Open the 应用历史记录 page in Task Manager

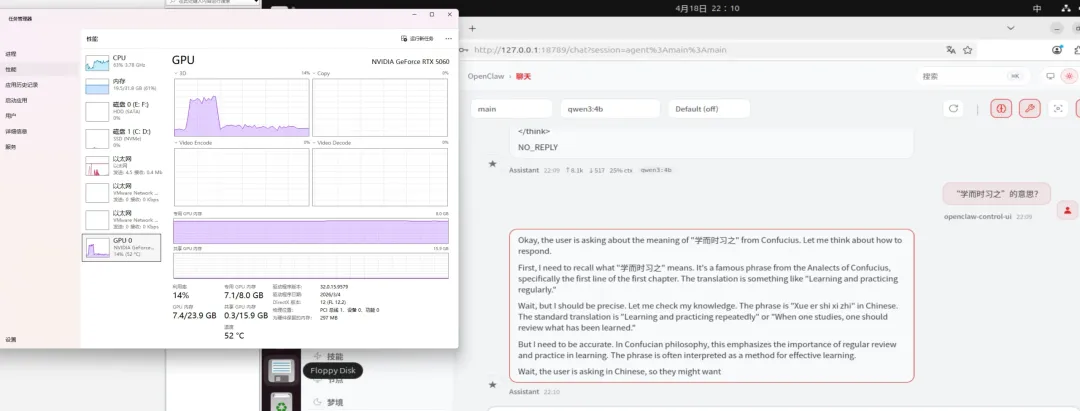[x=21, y=85]
